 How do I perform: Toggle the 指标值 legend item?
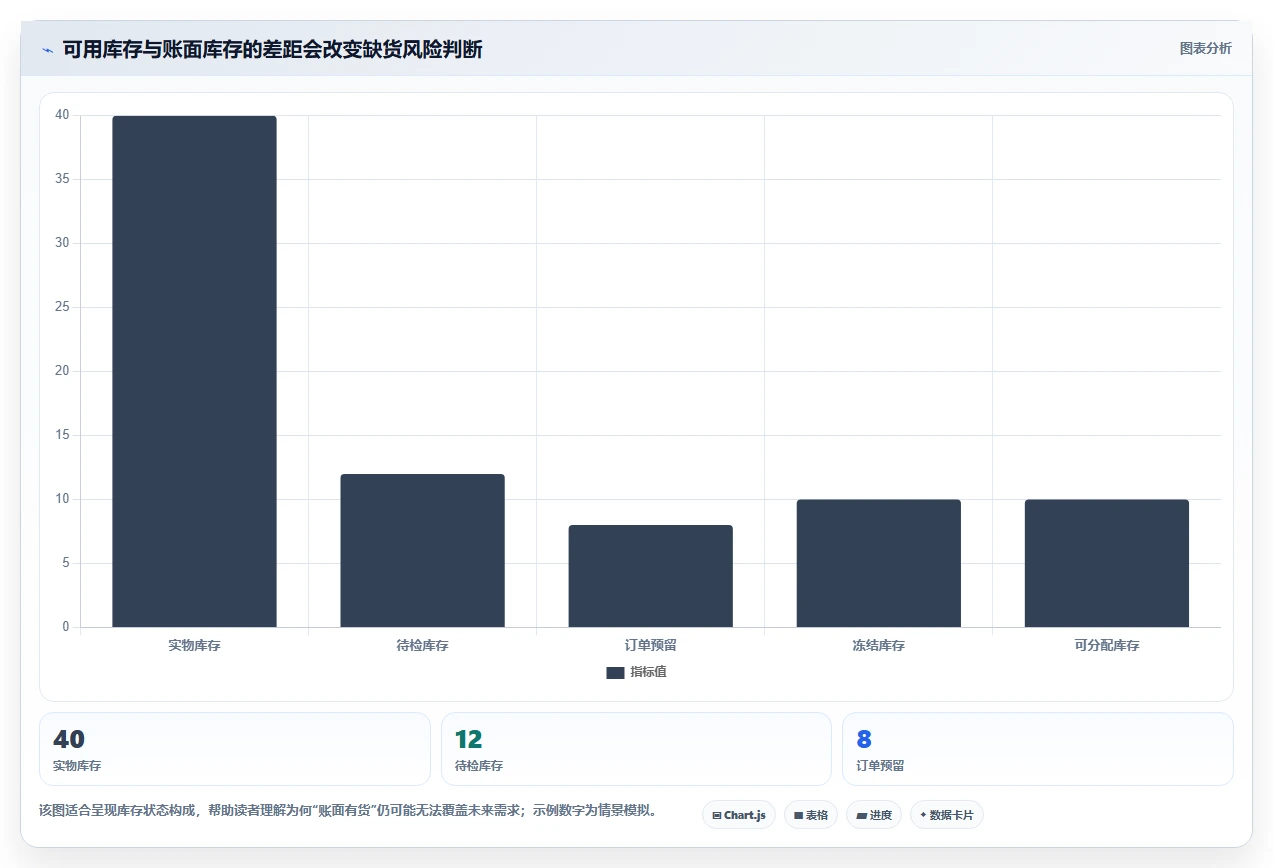[636, 672]
